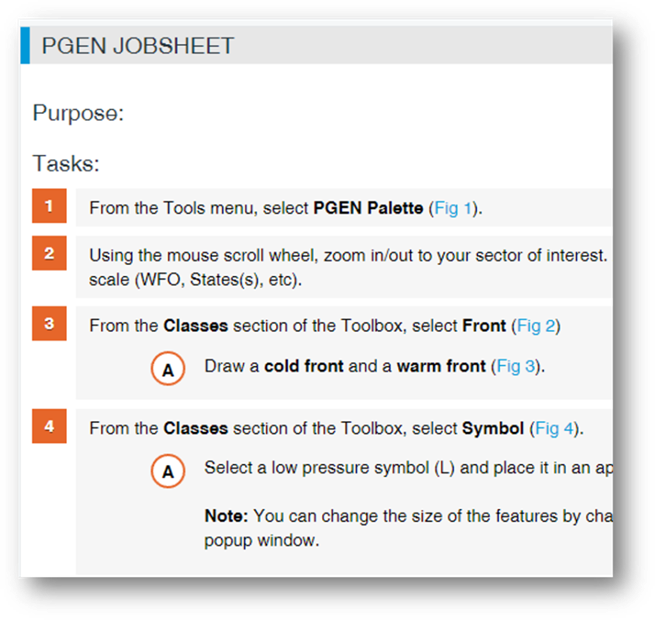Open the Fig 4 link

[554, 429]
